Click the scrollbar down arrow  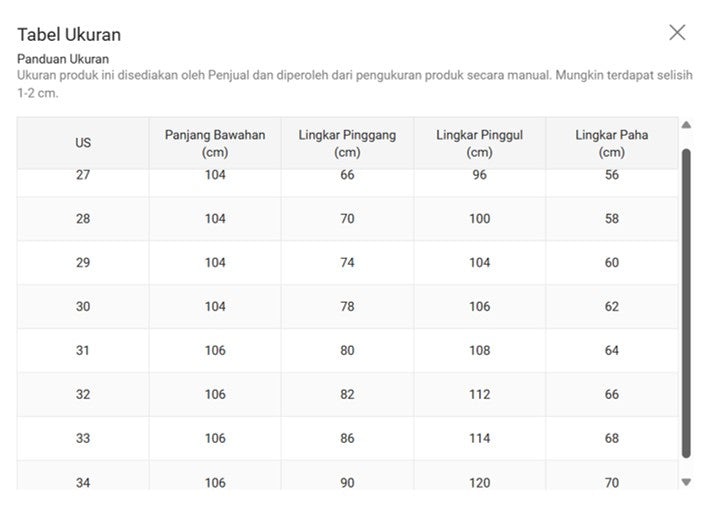coord(686,482)
